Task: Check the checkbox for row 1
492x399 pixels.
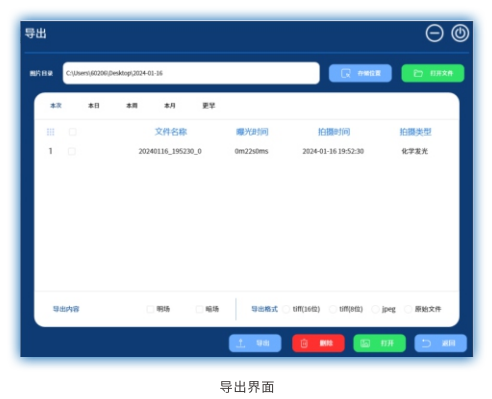Action: pyautogui.click(x=72, y=151)
